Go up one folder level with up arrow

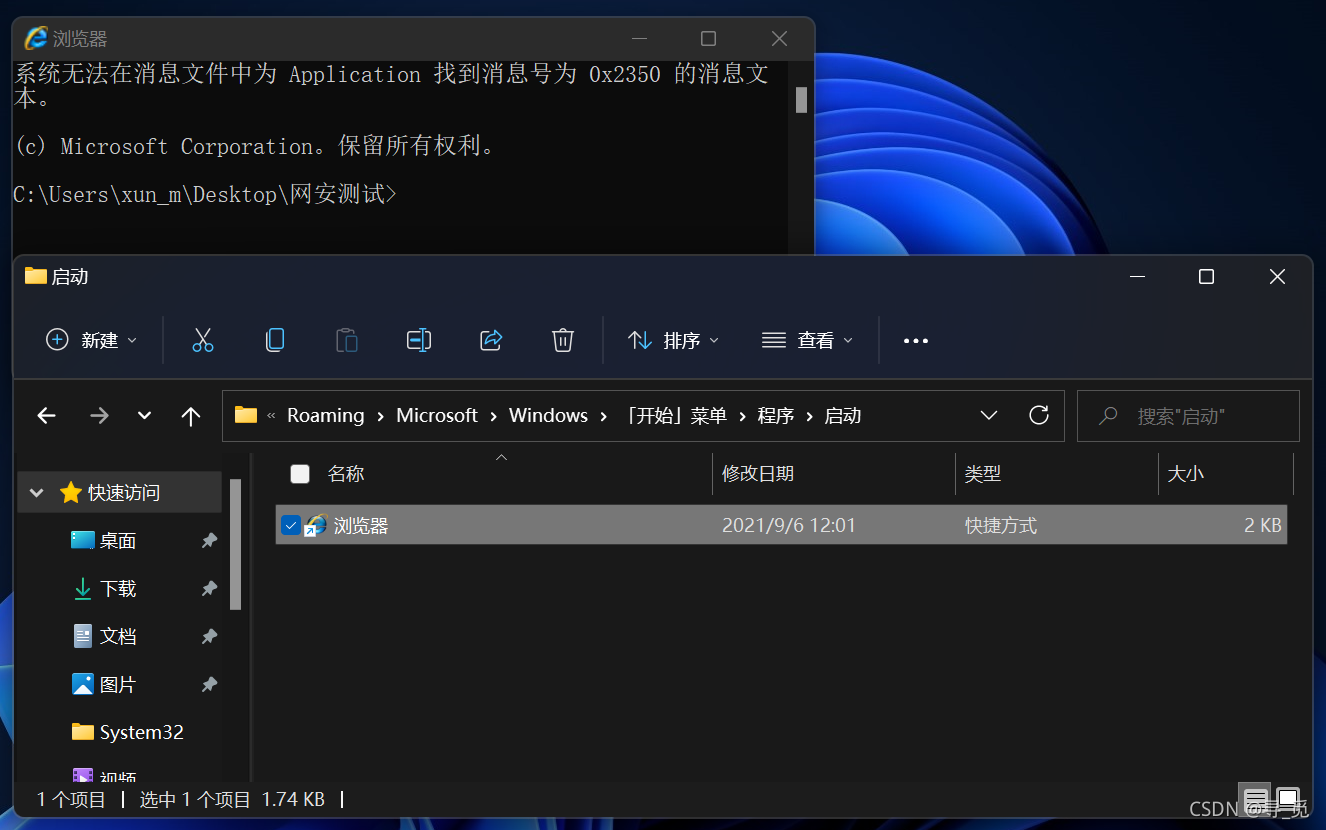click(191, 416)
